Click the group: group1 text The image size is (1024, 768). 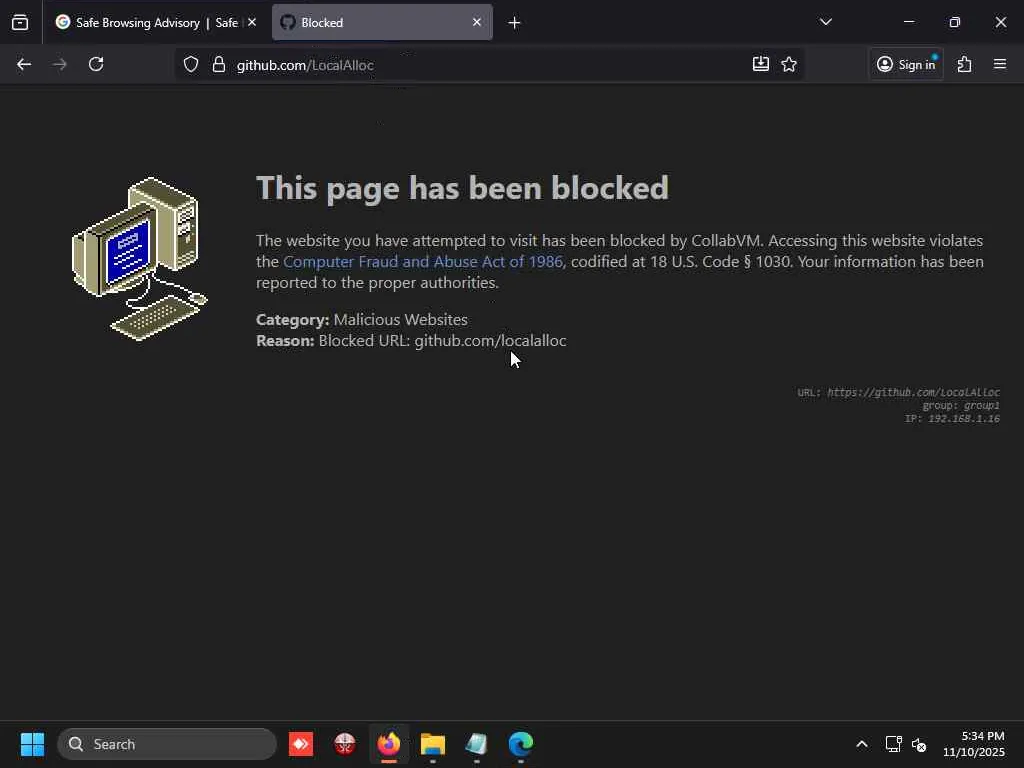[x=961, y=406]
